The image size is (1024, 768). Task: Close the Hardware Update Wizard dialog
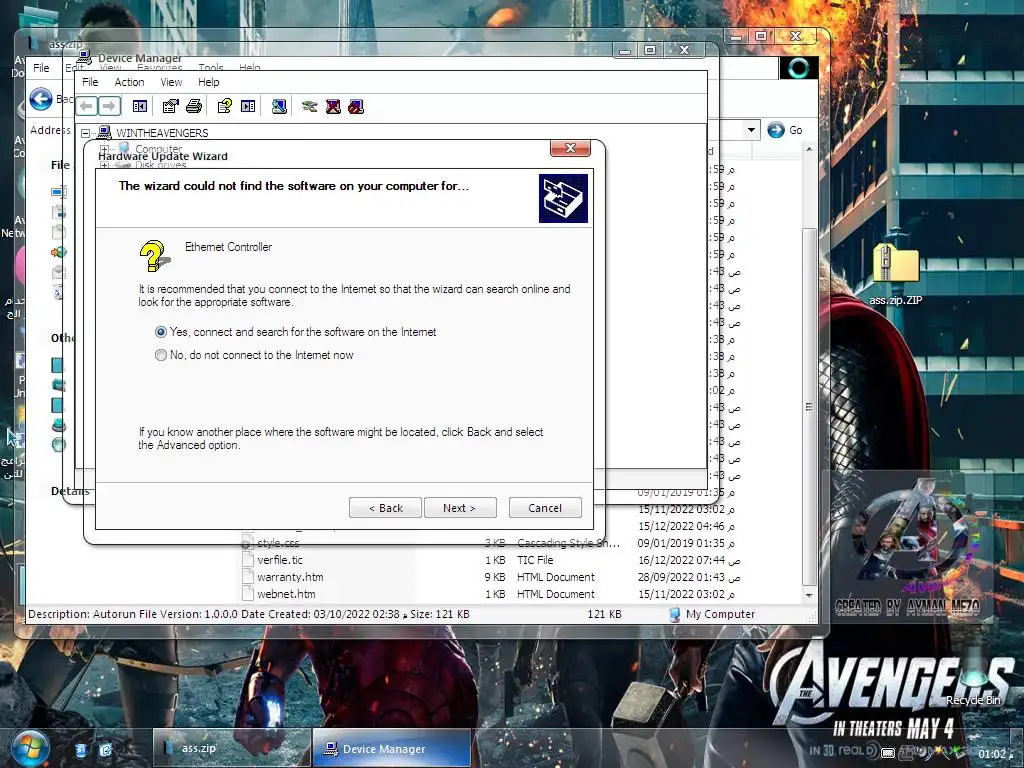point(570,148)
